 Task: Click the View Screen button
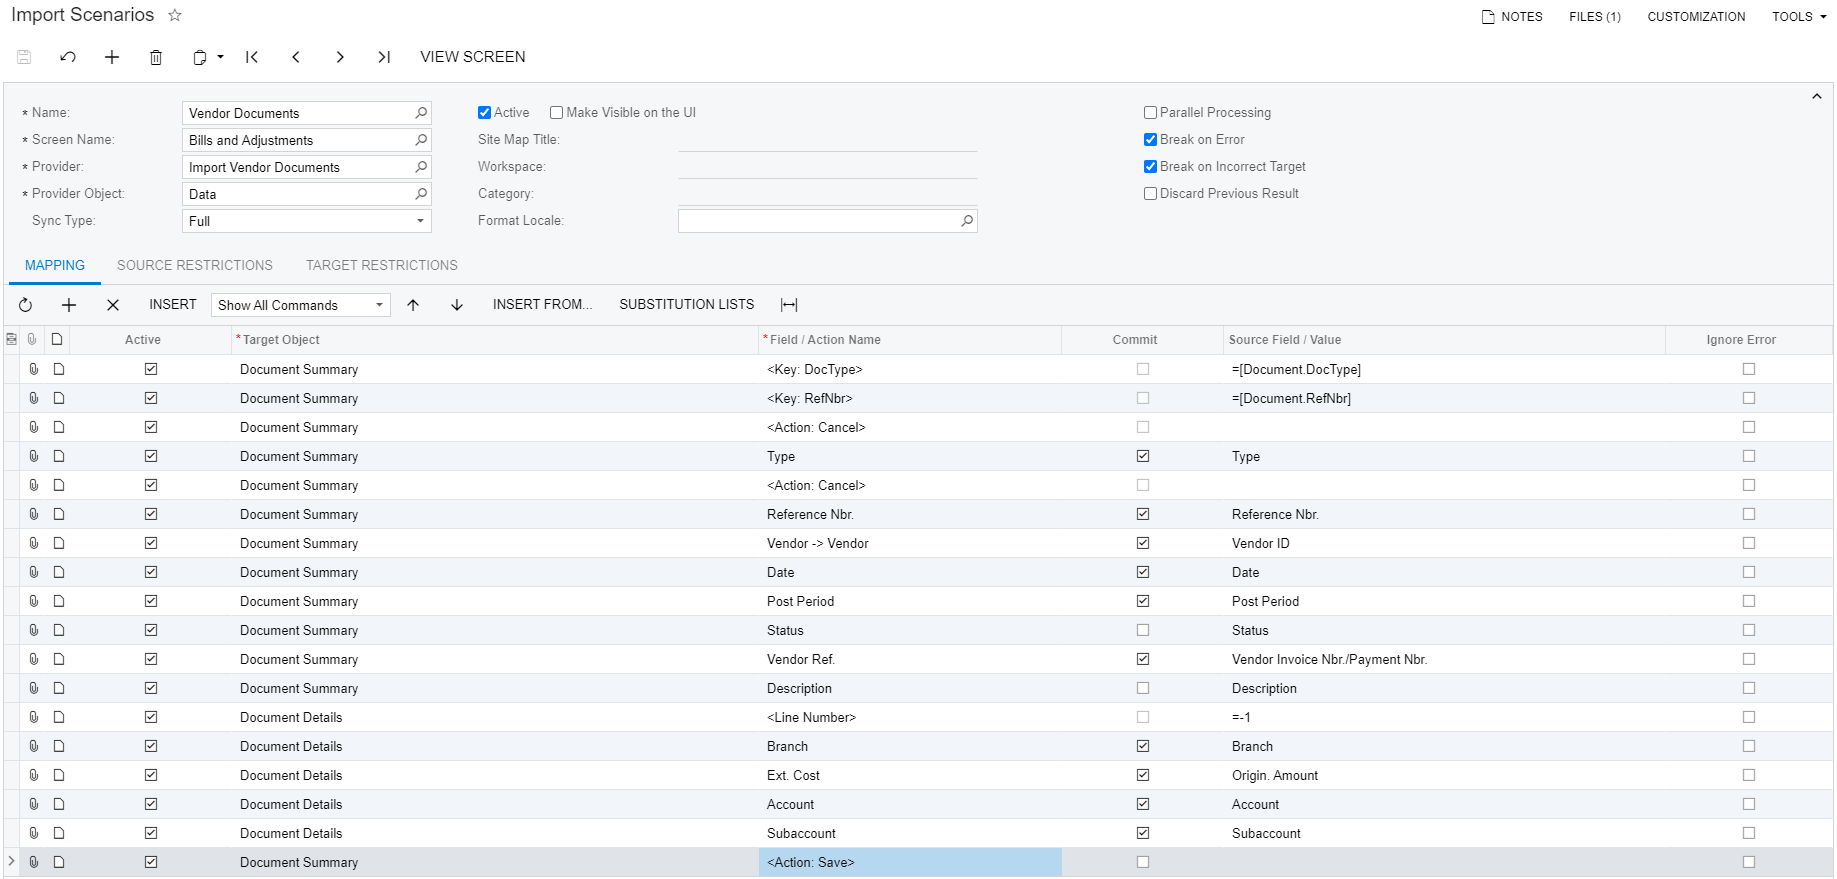[472, 57]
